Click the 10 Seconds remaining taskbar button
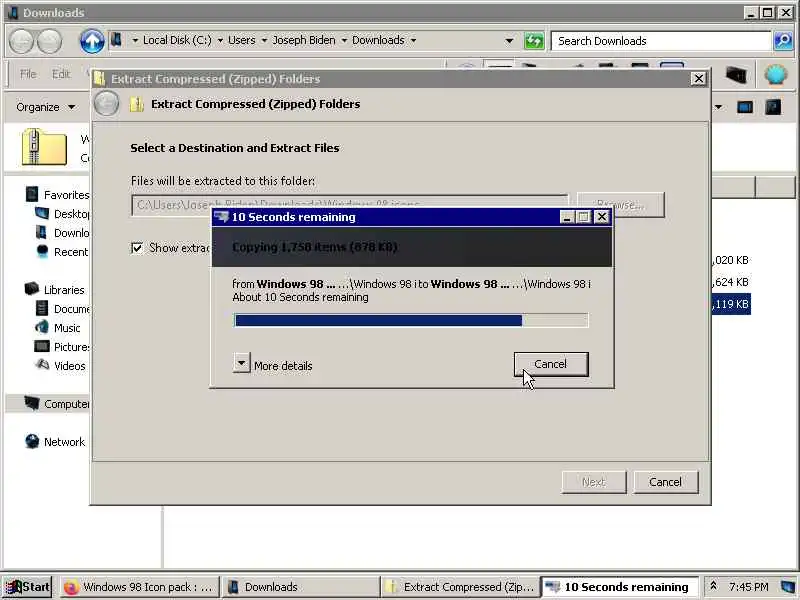The width and height of the screenshot is (800, 600). 619,587
